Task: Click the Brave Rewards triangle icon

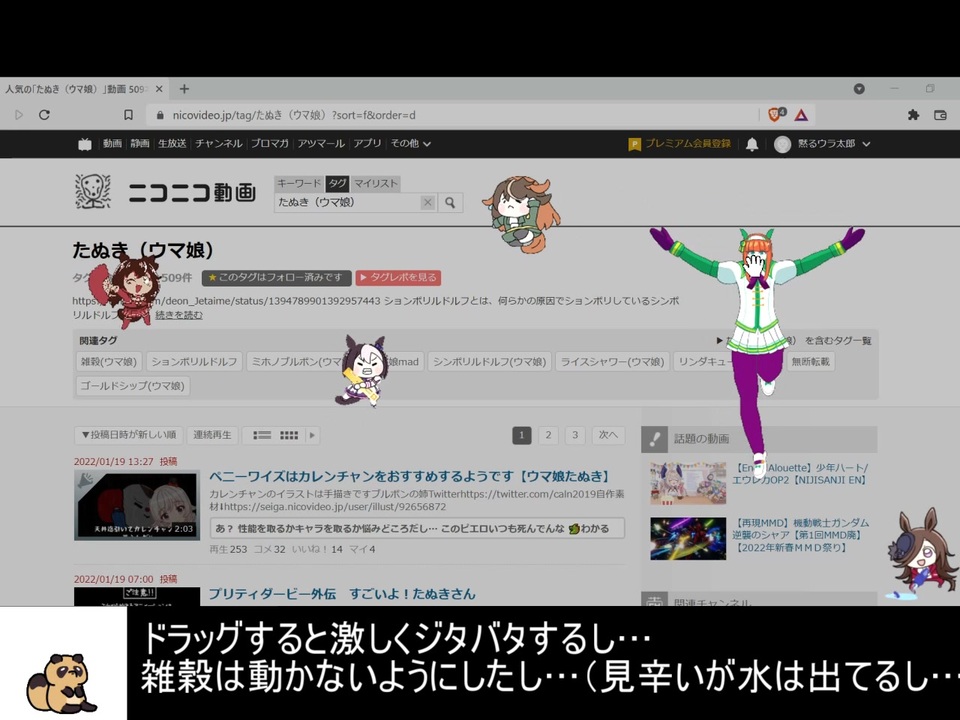Action: pyautogui.click(x=801, y=115)
